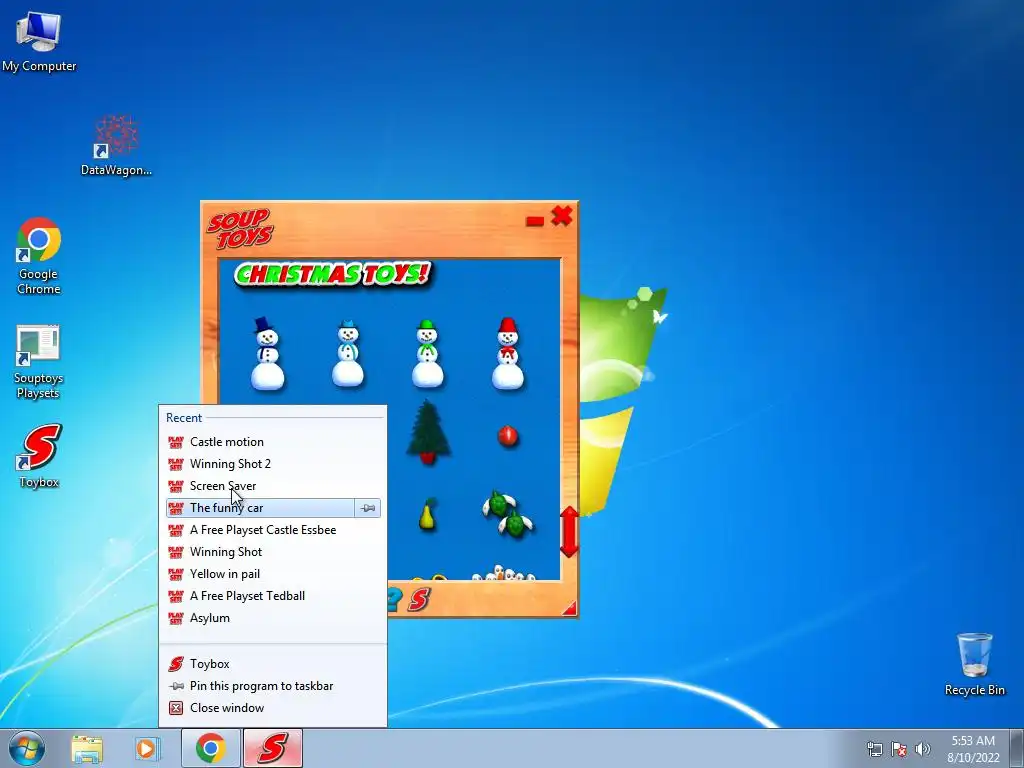This screenshot has height=768, width=1024.
Task: Switch to Chrome on the taskbar
Action: pyautogui.click(x=210, y=748)
